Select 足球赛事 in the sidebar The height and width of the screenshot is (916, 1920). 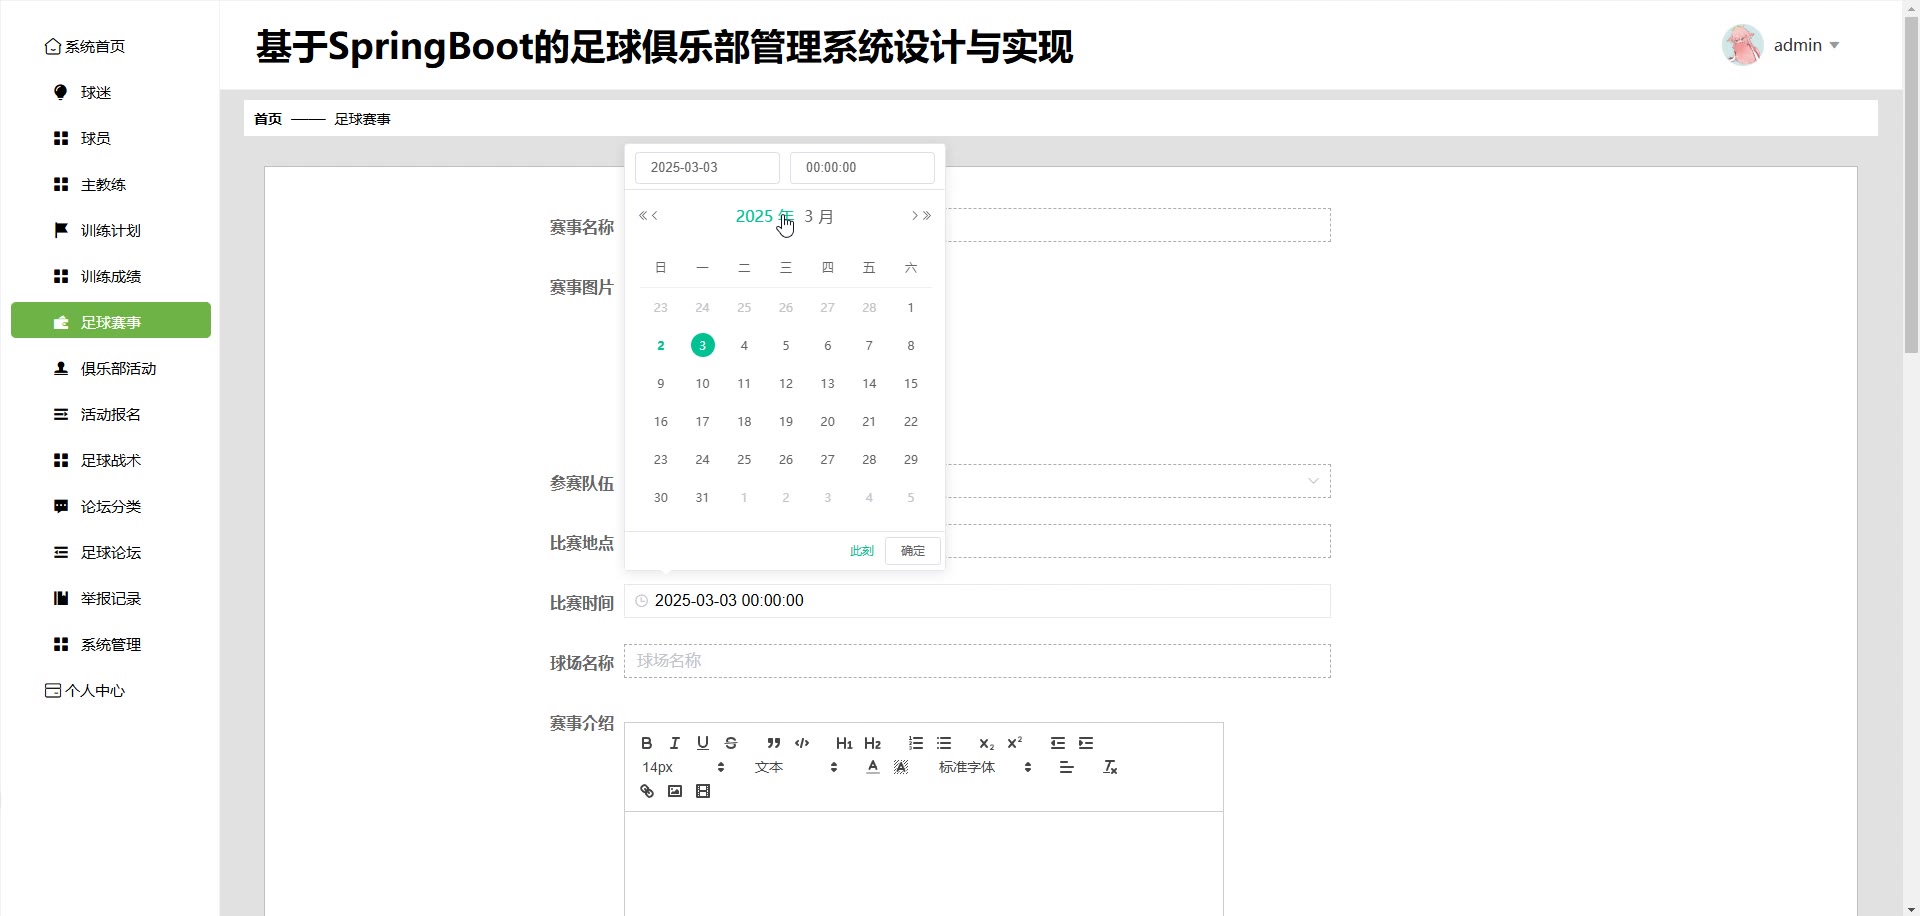(x=111, y=320)
